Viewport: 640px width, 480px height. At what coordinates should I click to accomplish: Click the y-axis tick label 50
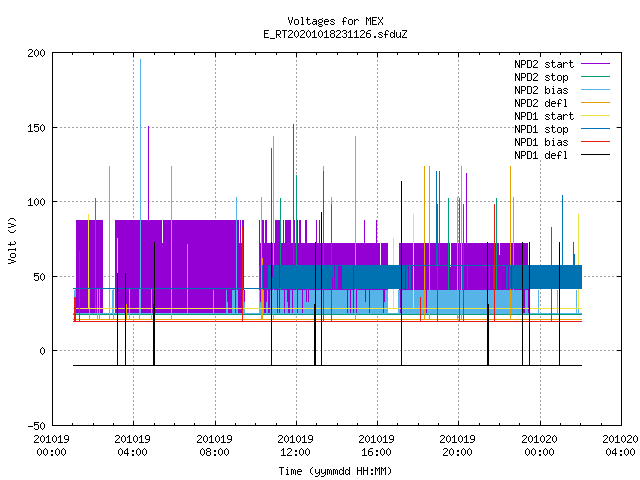click(40, 277)
